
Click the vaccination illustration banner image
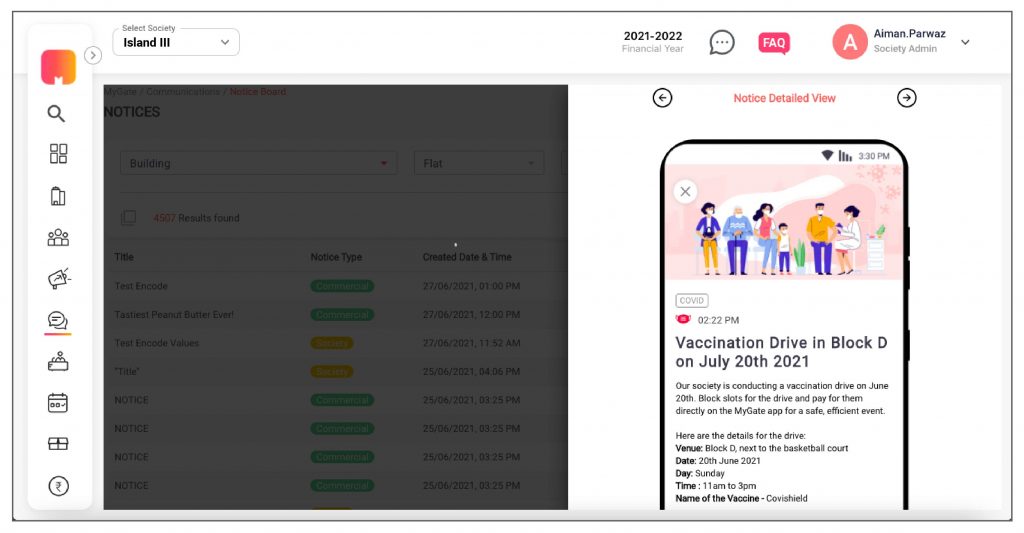784,222
